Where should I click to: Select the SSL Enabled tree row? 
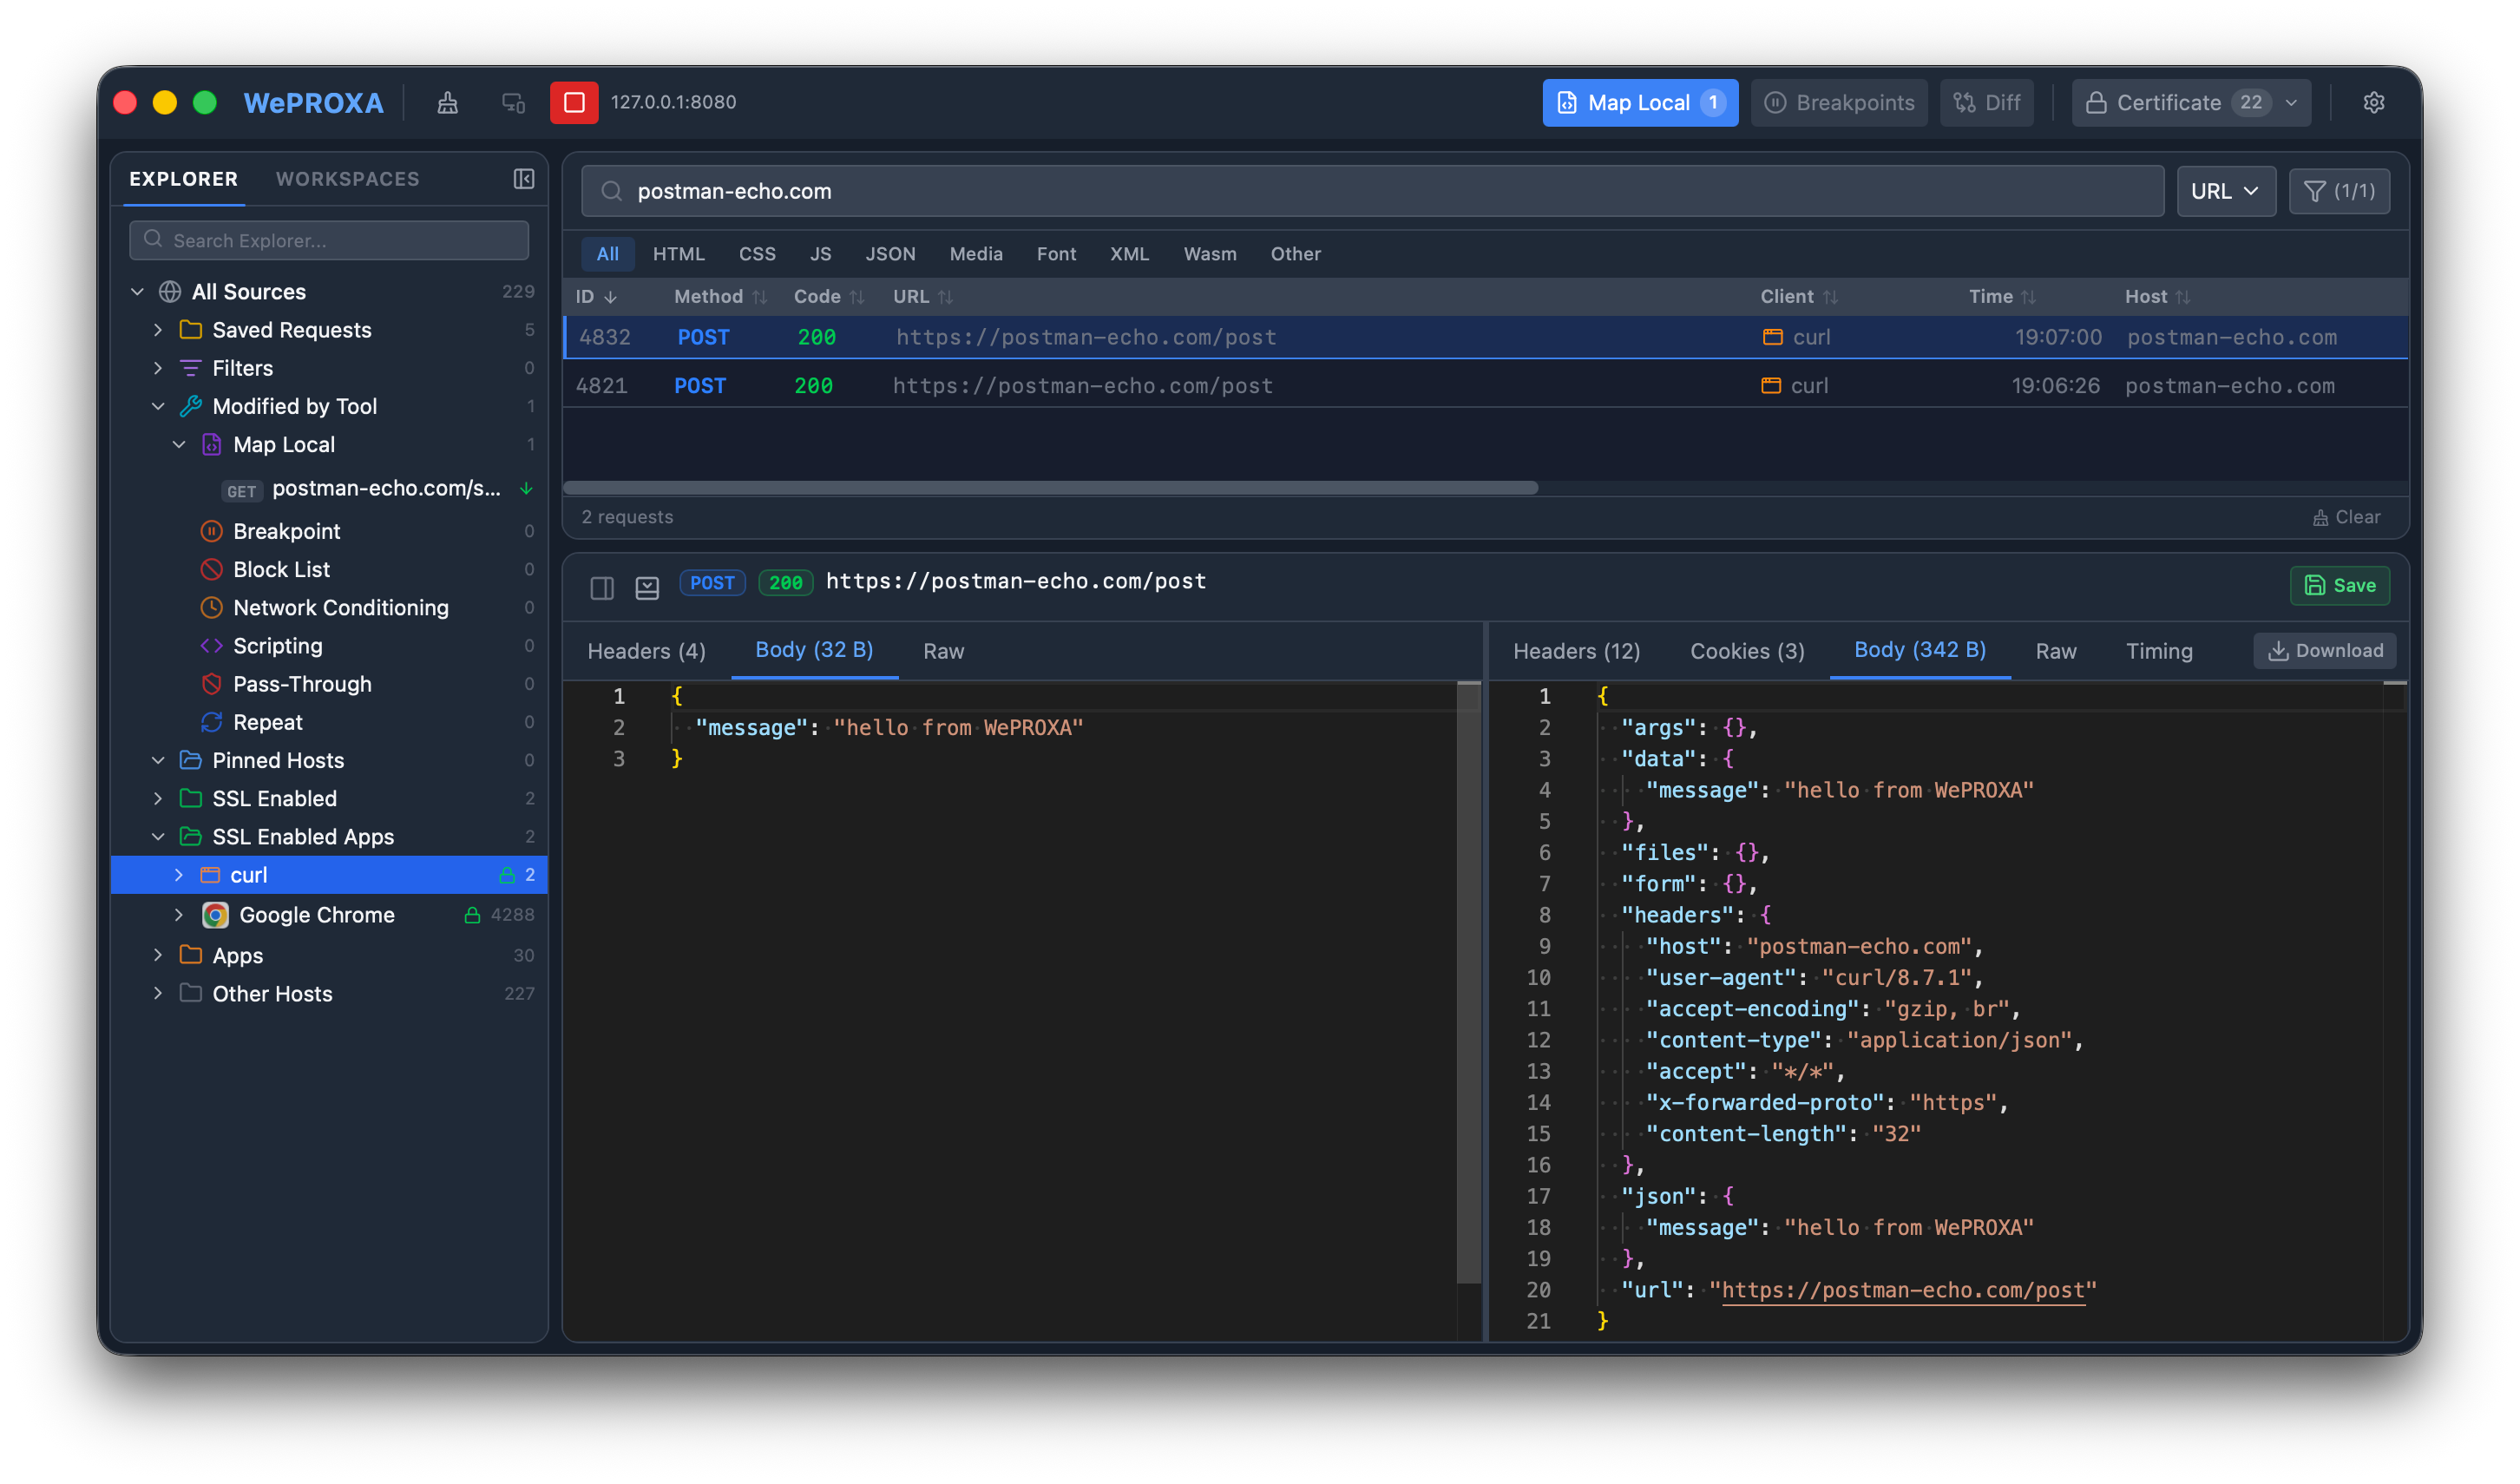pyautogui.click(x=330, y=799)
